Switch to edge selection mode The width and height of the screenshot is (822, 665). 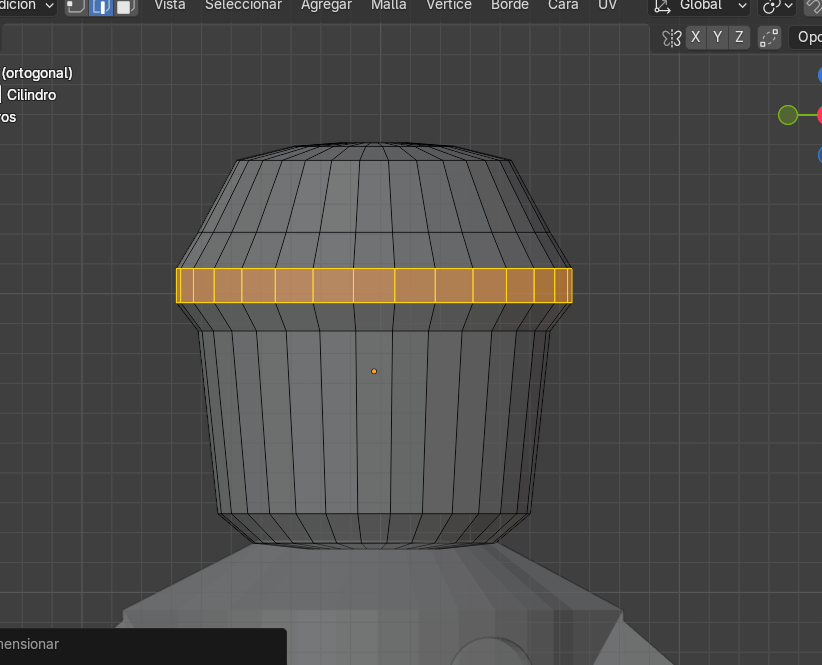pyautogui.click(x=100, y=6)
